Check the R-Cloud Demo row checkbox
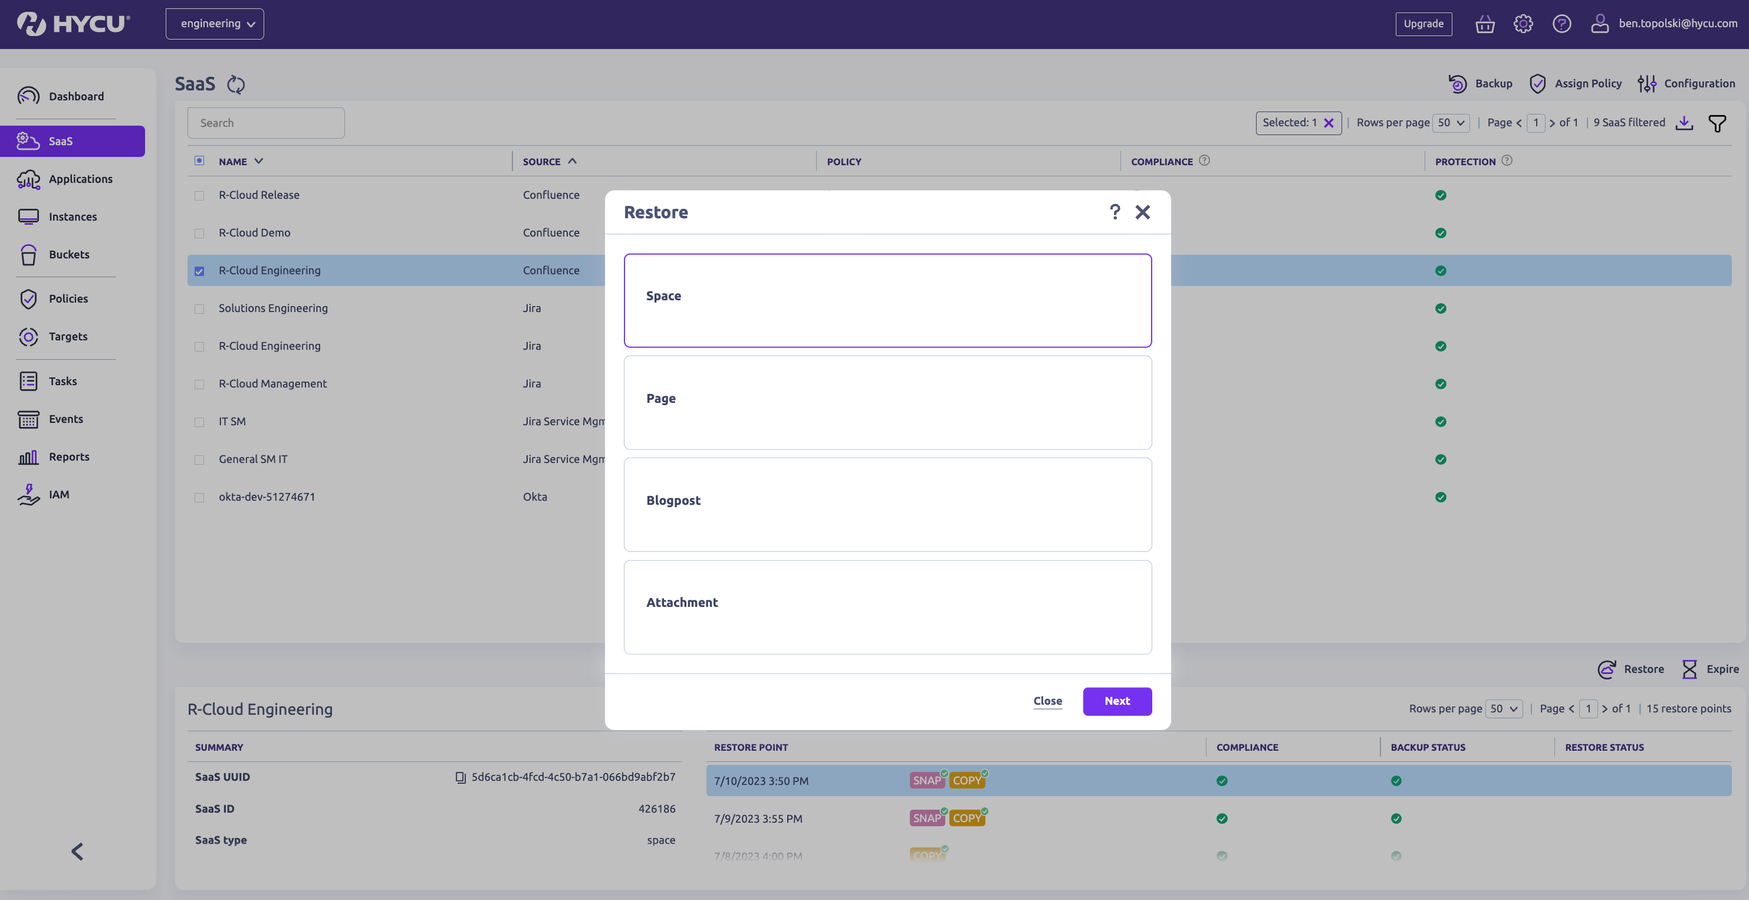Image resolution: width=1749 pixels, height=900 pixels. click(199, 233)
